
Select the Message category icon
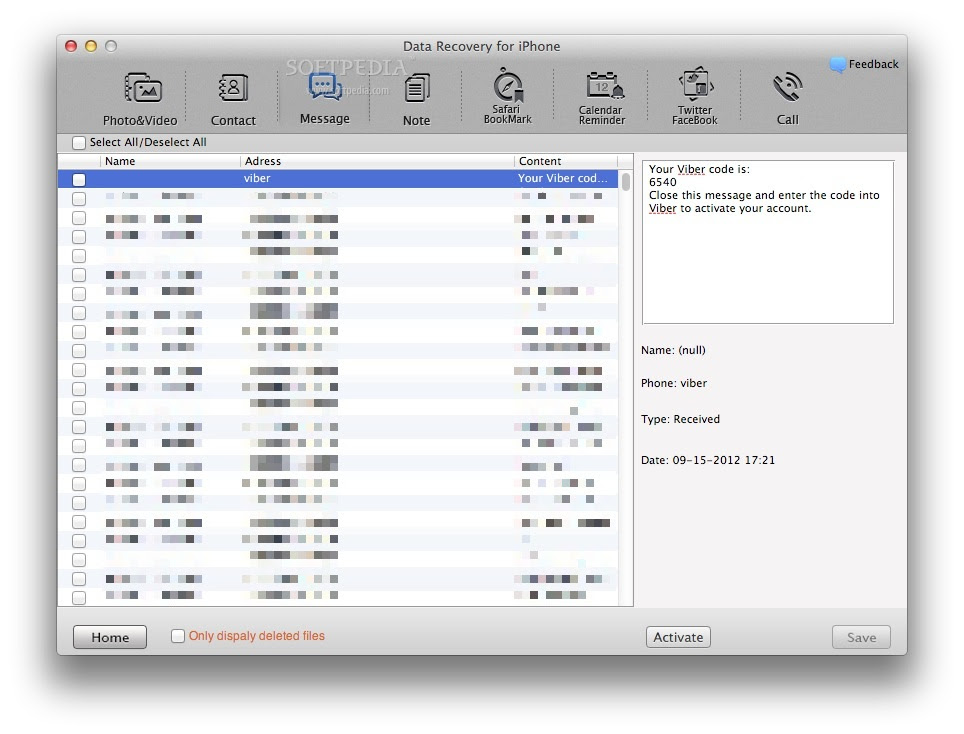coord(325,97)
